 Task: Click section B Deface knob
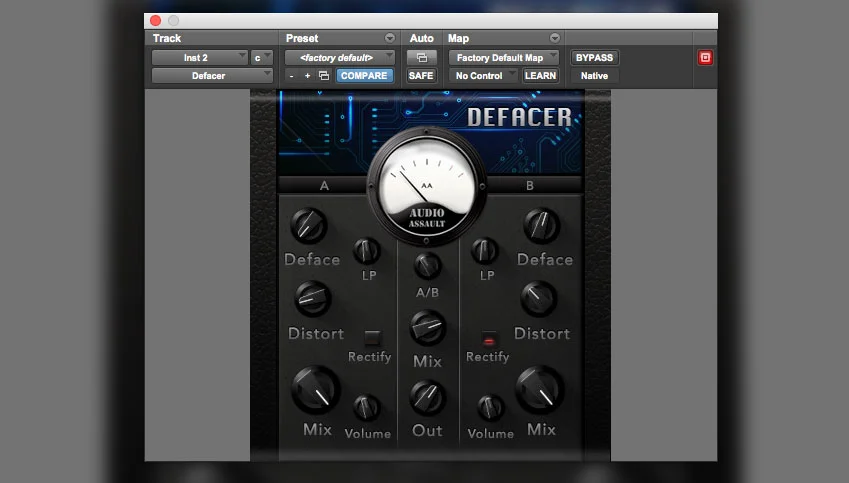[541, 226]
